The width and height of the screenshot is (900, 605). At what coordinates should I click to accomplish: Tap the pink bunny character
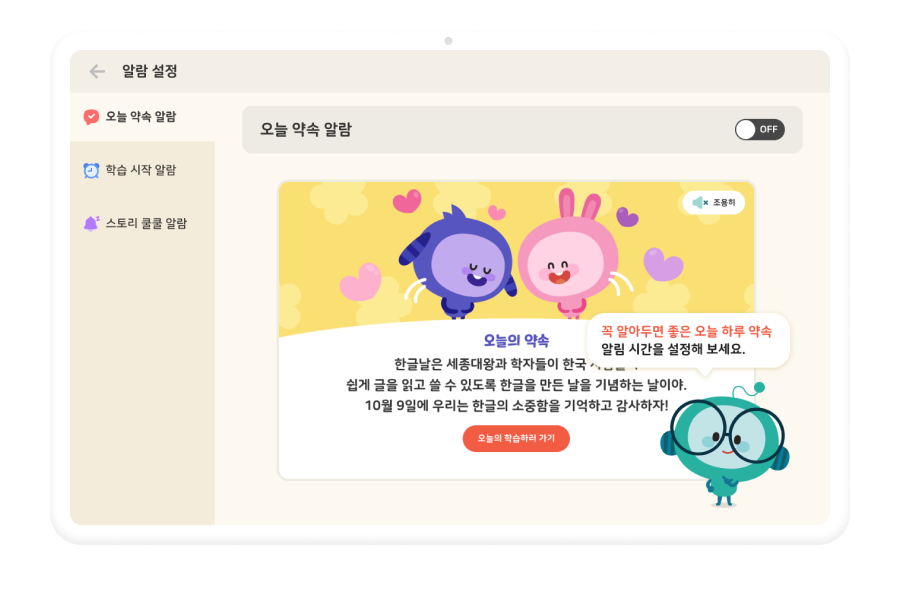567,255
